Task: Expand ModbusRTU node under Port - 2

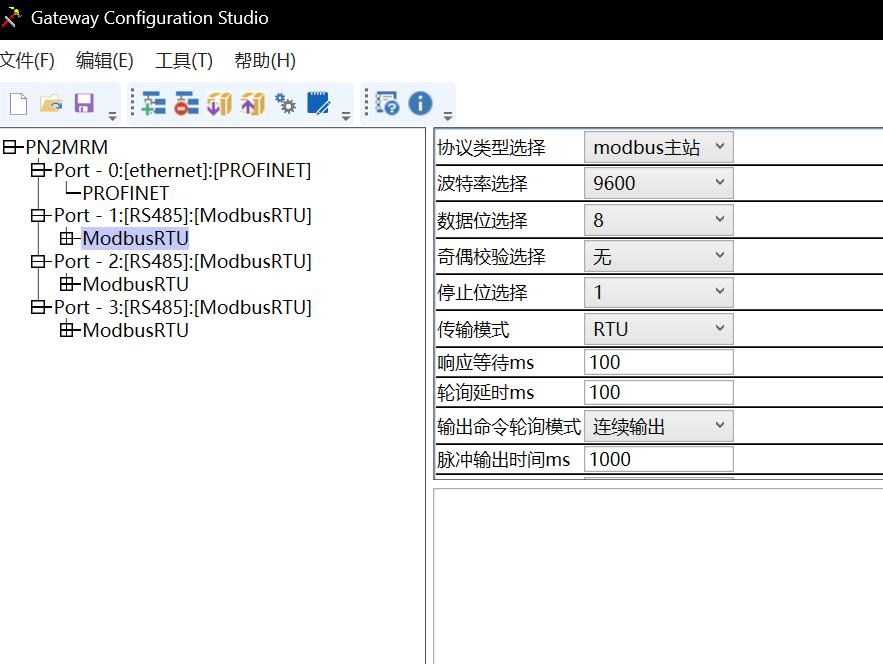Action: coord(68,284)
